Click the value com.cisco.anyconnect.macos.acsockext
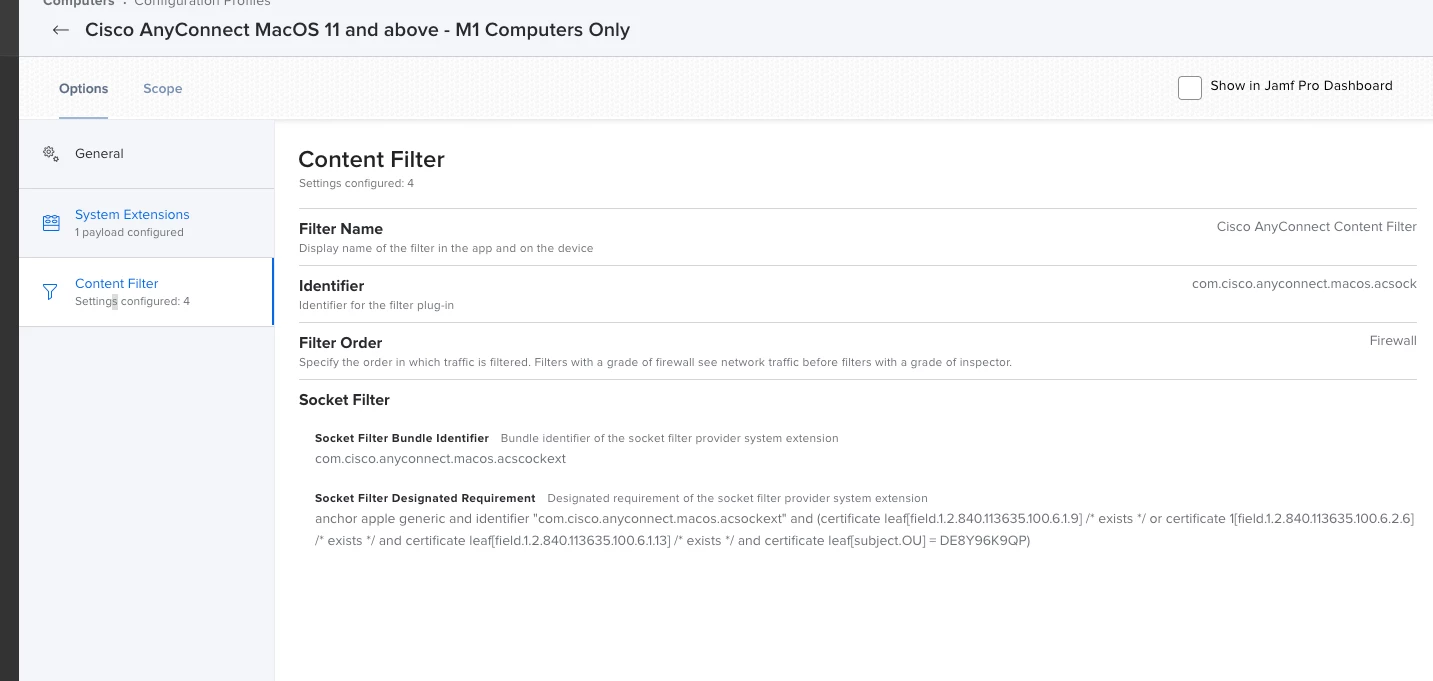 point(440,459)
